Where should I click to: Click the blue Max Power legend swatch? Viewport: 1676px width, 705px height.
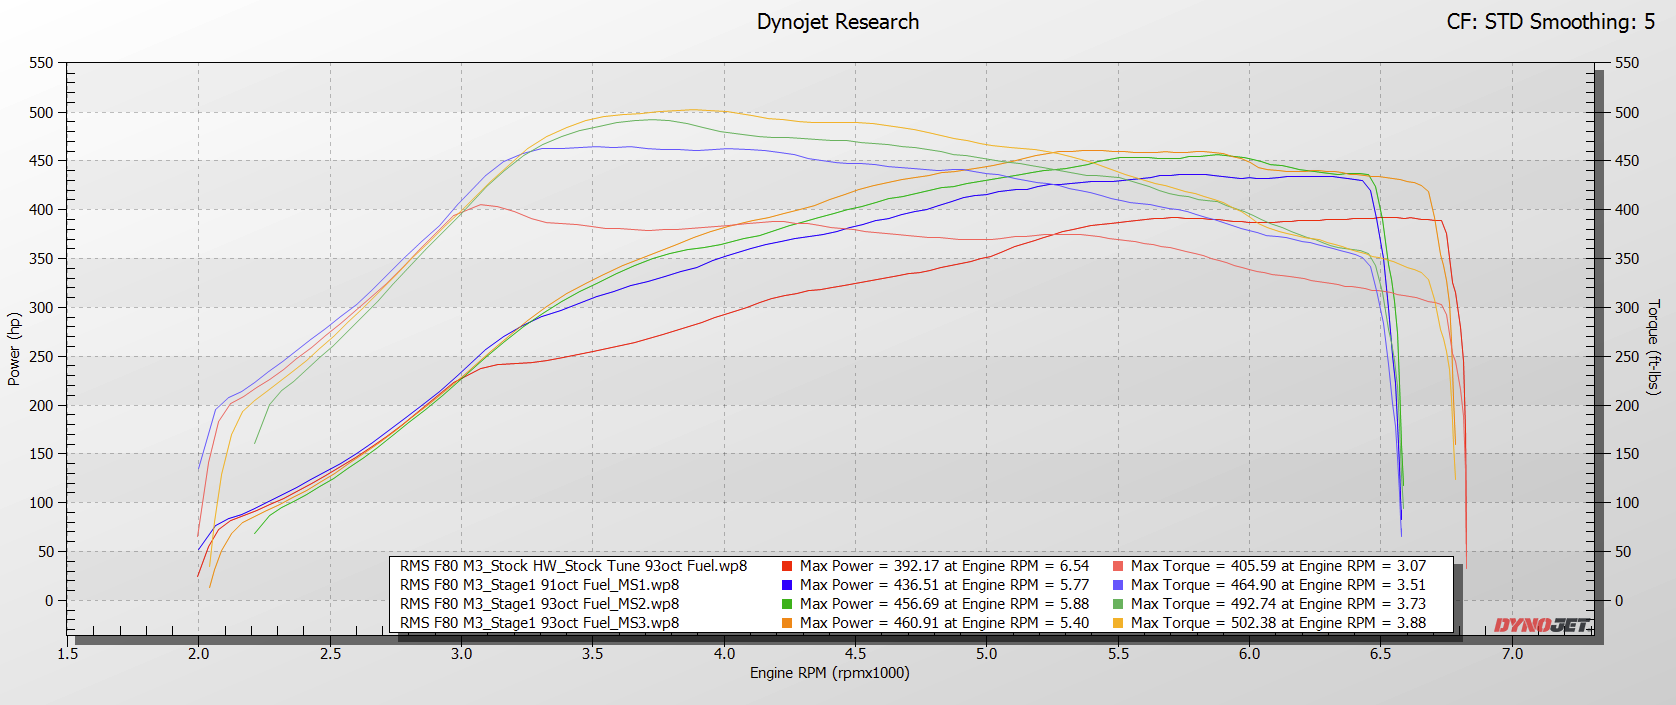[787, 585]
